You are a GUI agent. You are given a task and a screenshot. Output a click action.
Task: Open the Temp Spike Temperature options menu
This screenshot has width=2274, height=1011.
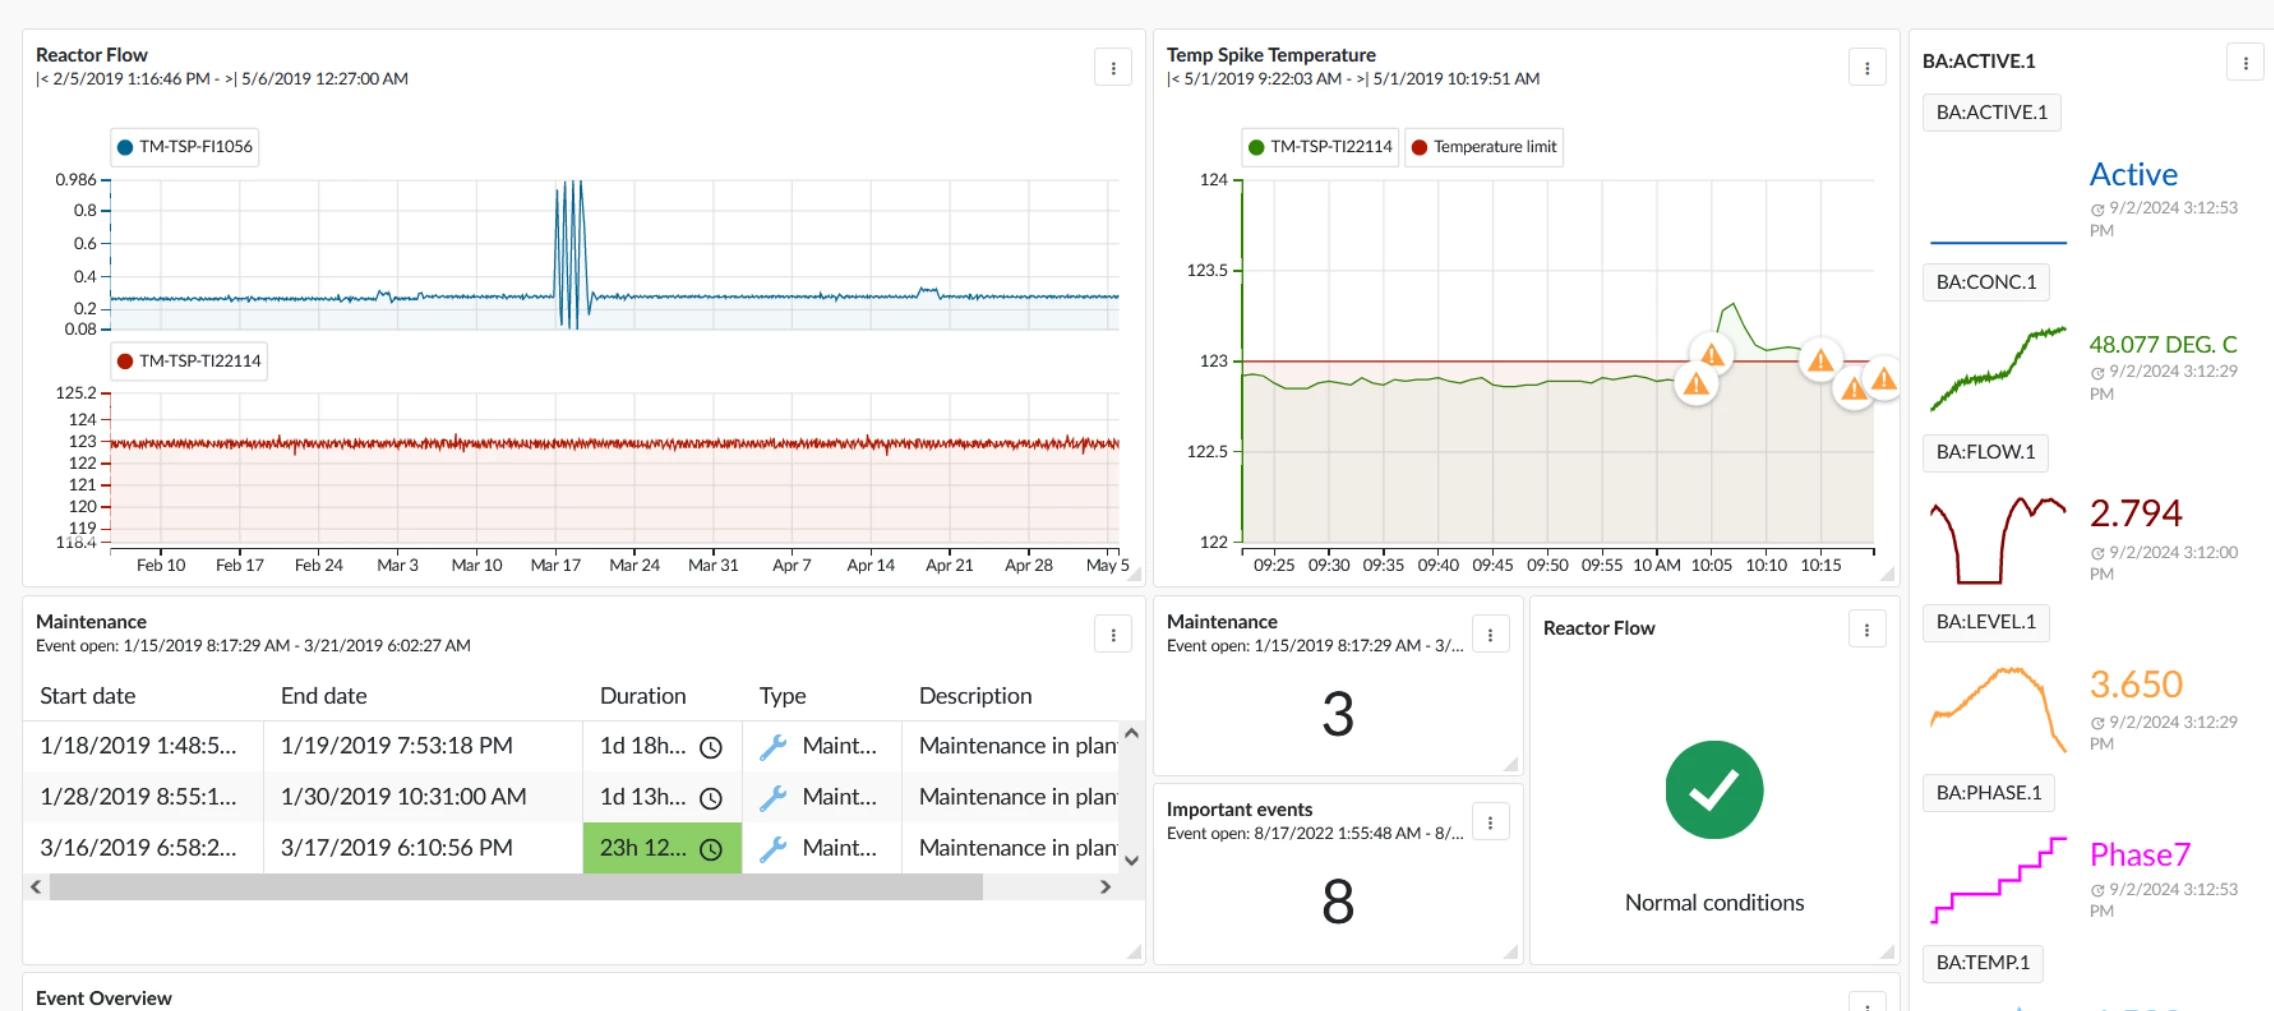[x=1866, y=67]
